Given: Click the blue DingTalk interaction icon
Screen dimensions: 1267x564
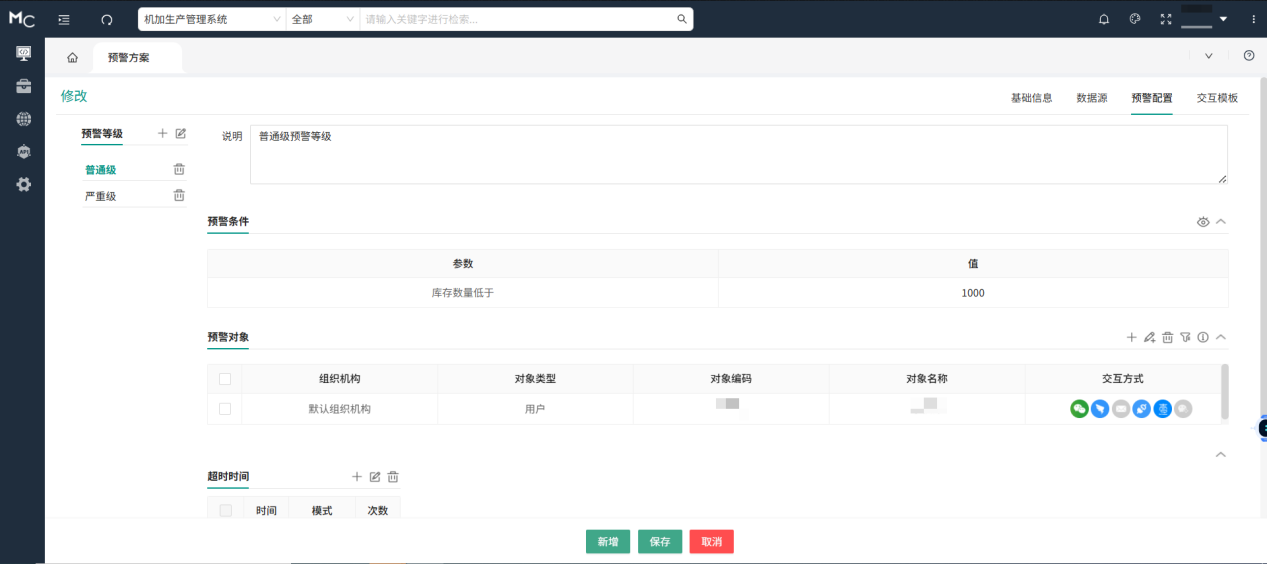Looking at the screenshot, I should [x=1100, y=408].
